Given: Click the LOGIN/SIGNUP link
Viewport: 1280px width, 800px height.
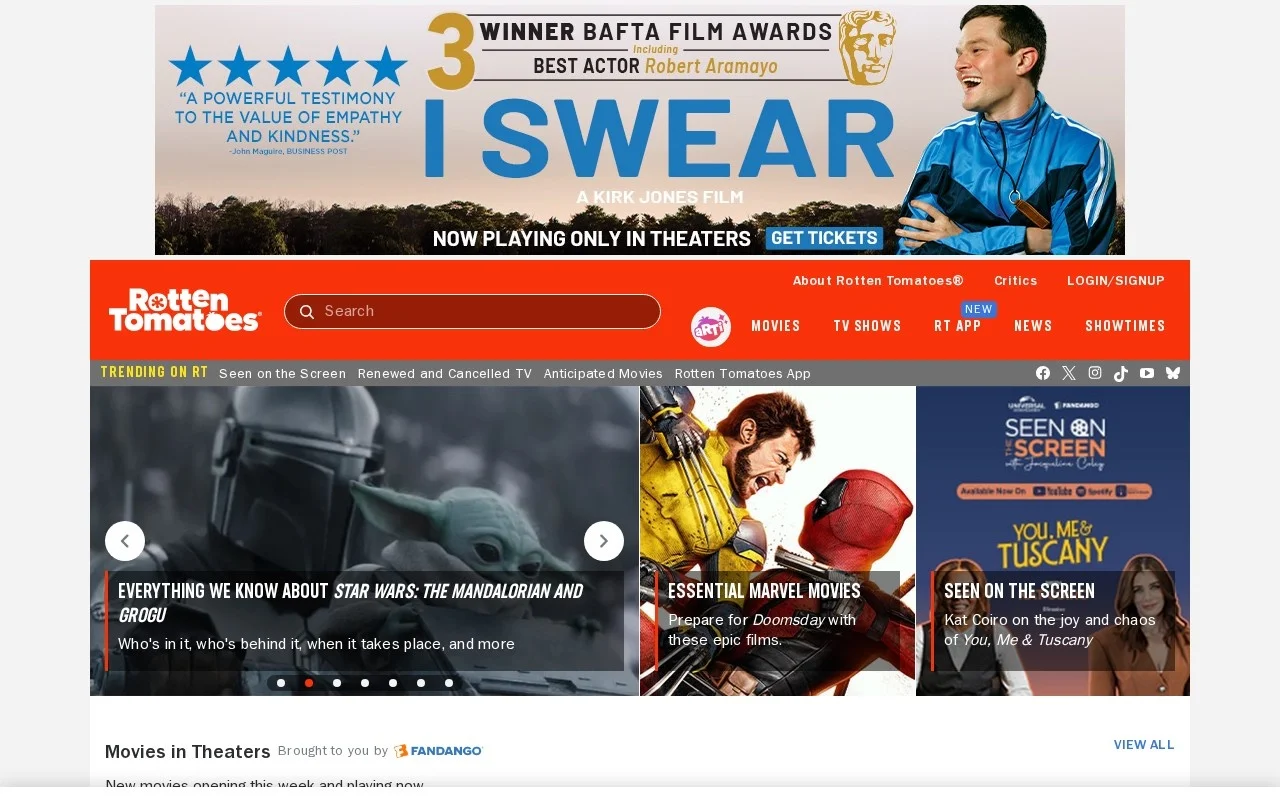Looking at the screenshot, I should click(1115, 281).
